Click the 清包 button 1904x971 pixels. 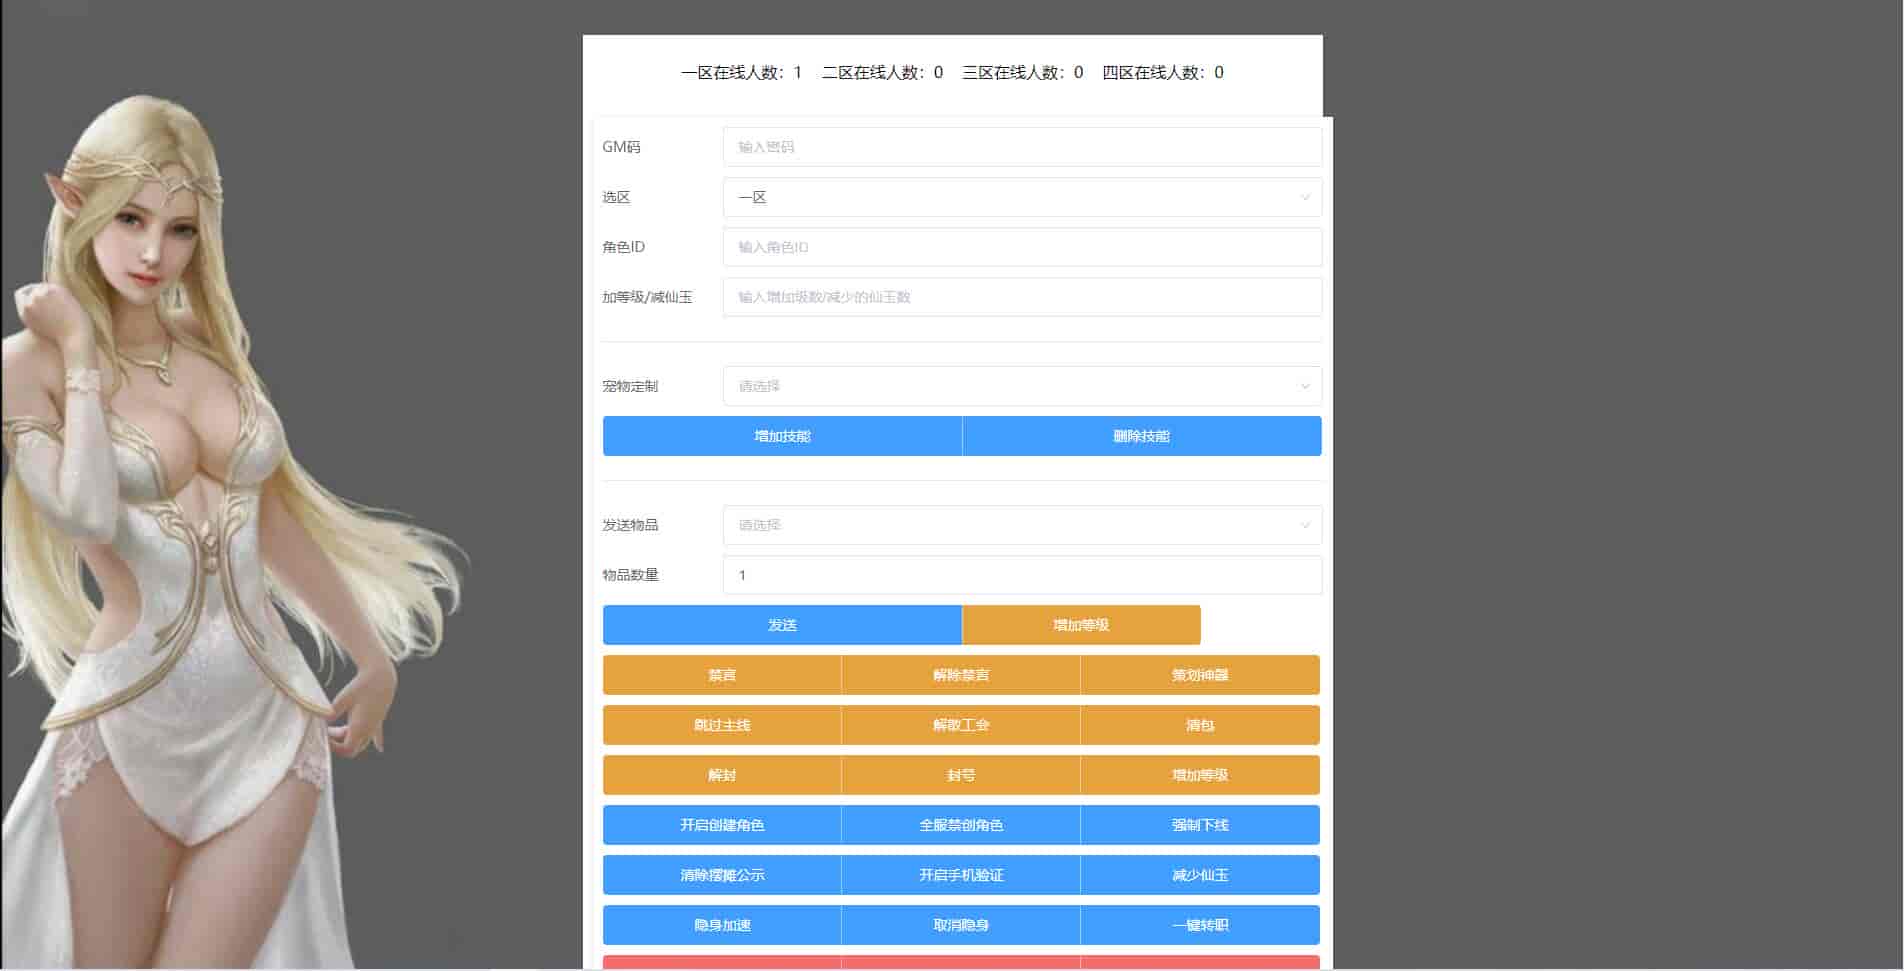coord(1200,725)
